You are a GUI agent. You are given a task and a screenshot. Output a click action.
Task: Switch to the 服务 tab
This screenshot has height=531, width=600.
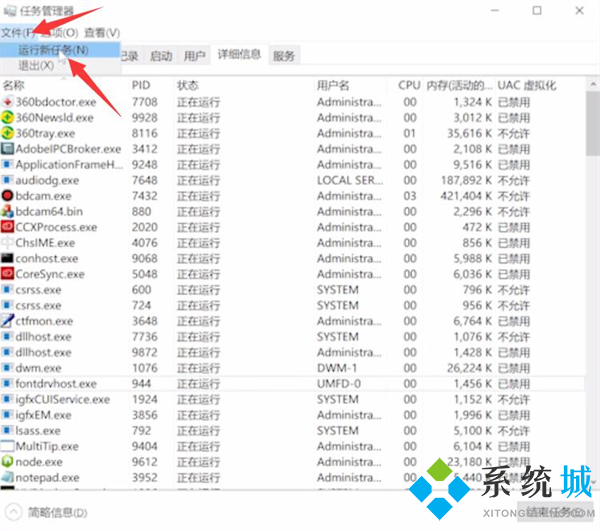click(284, 56)
